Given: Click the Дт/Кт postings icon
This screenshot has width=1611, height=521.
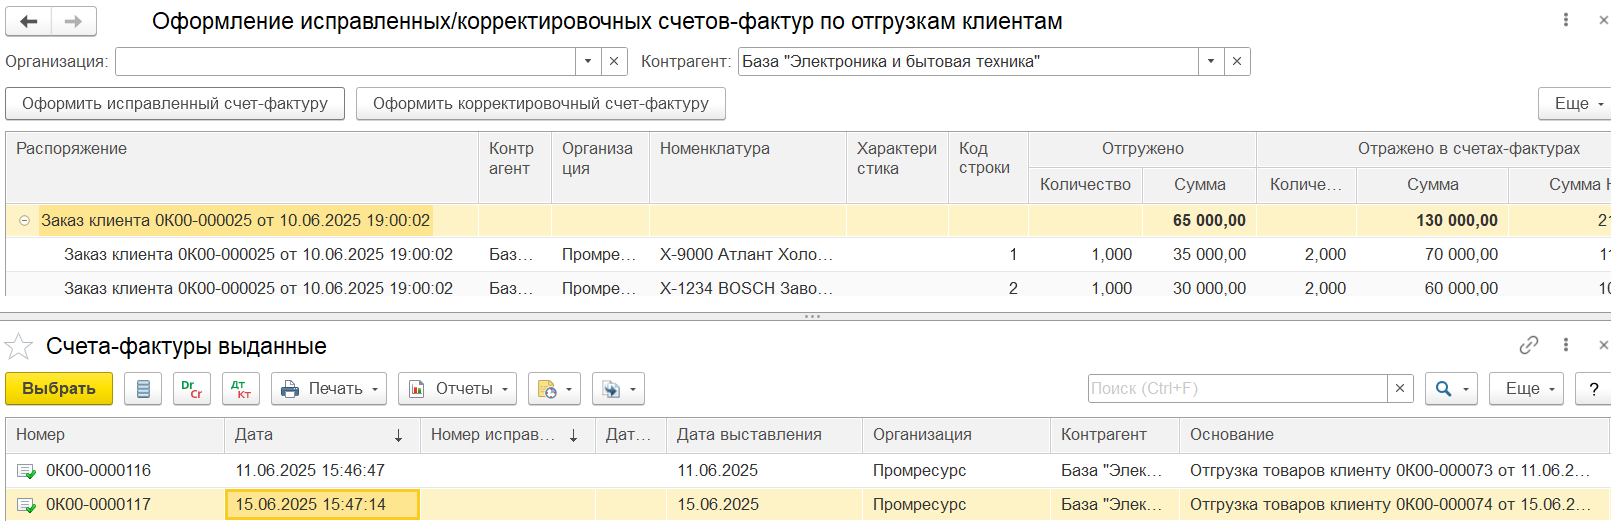Looking at the screenshot, I should [241, 389].
